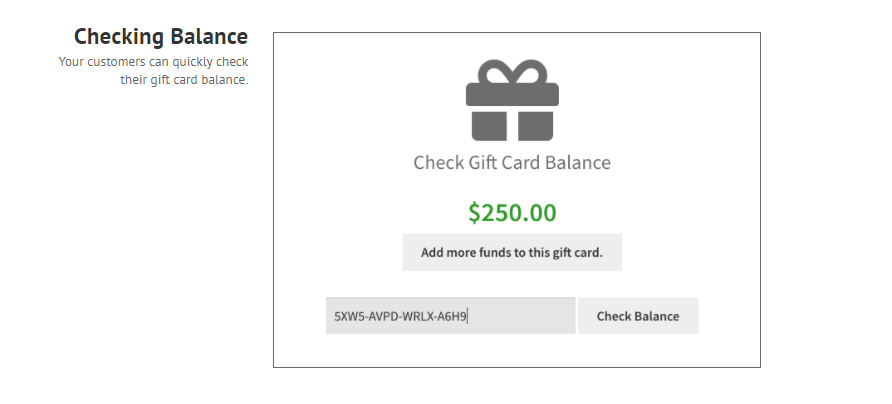Click the bow atop the gift icon
892x404 pixels.
(x=512, y=72)
